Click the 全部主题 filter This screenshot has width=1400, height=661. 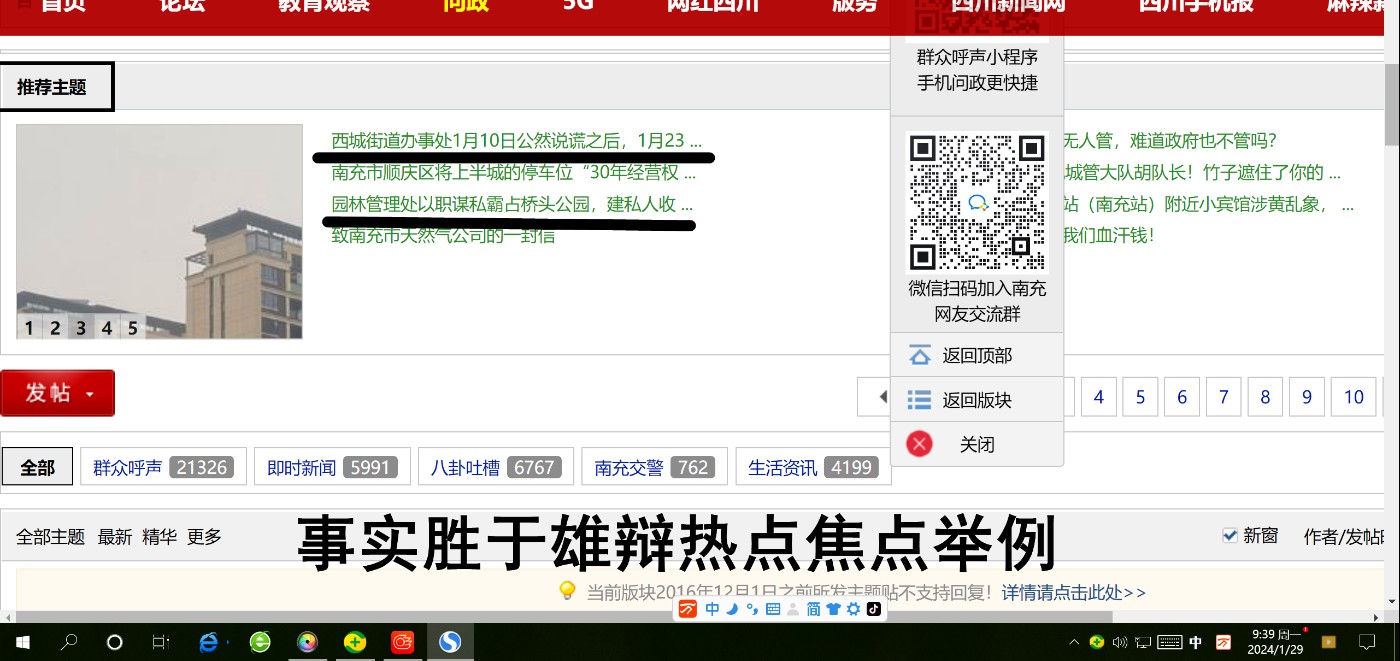pyautogui.click(x=50, y=537)
